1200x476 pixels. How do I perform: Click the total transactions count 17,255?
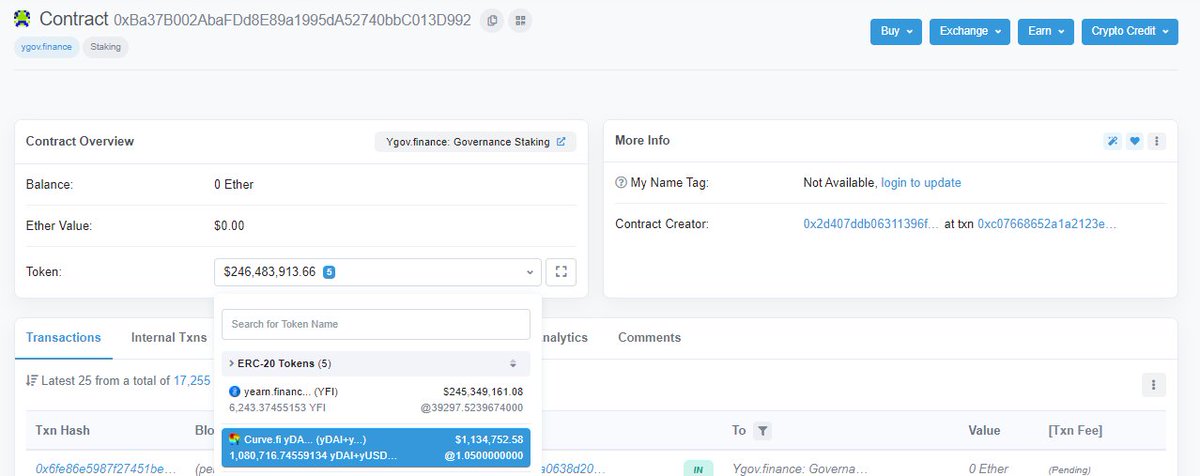point(192,380)
